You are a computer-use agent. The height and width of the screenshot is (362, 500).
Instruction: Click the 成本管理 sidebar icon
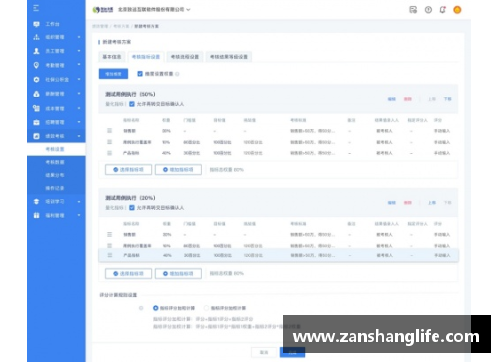[x=36, y=108]
